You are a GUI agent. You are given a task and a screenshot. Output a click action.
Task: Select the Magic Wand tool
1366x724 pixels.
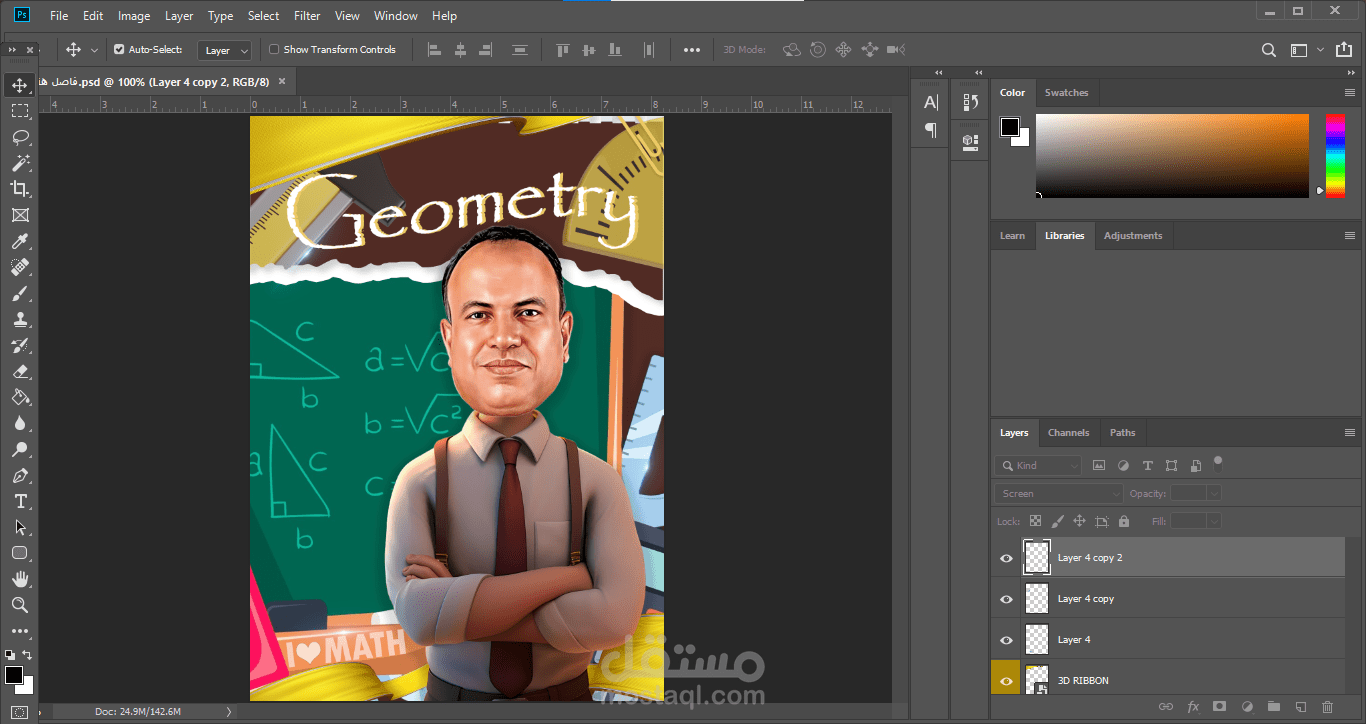[x=20, y=163]
